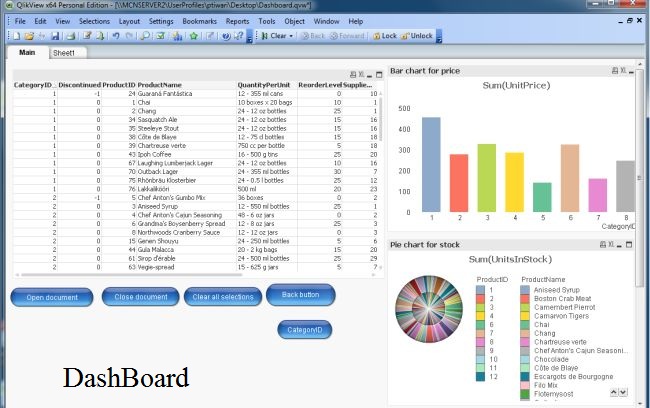
Task: Select Ipoh Coffee in the table
Action: pos(154,155)
